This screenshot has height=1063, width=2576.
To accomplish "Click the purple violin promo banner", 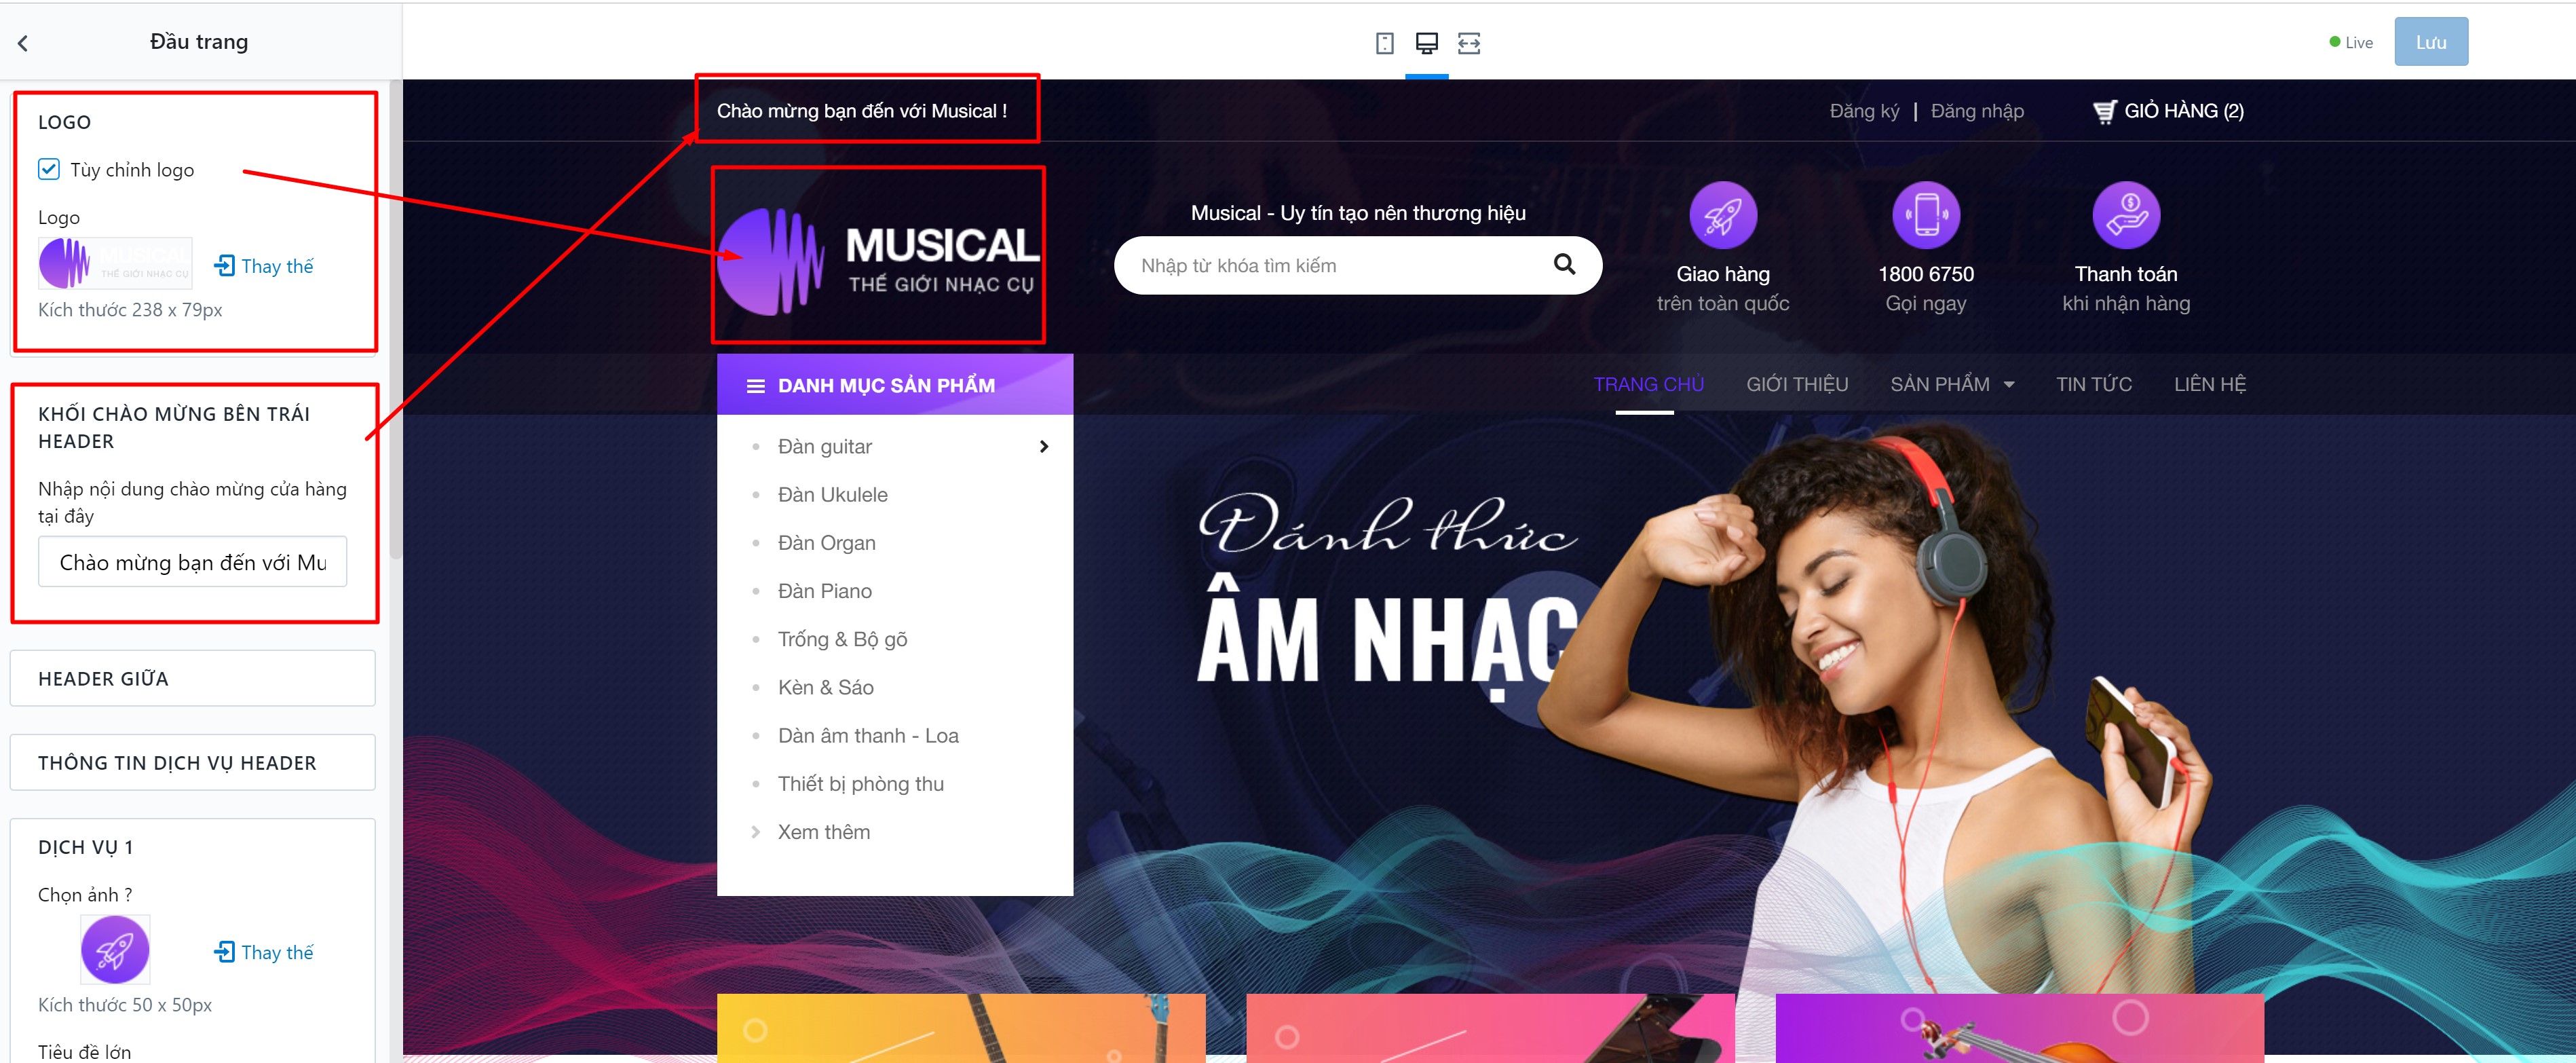I will (2019, 1028).
